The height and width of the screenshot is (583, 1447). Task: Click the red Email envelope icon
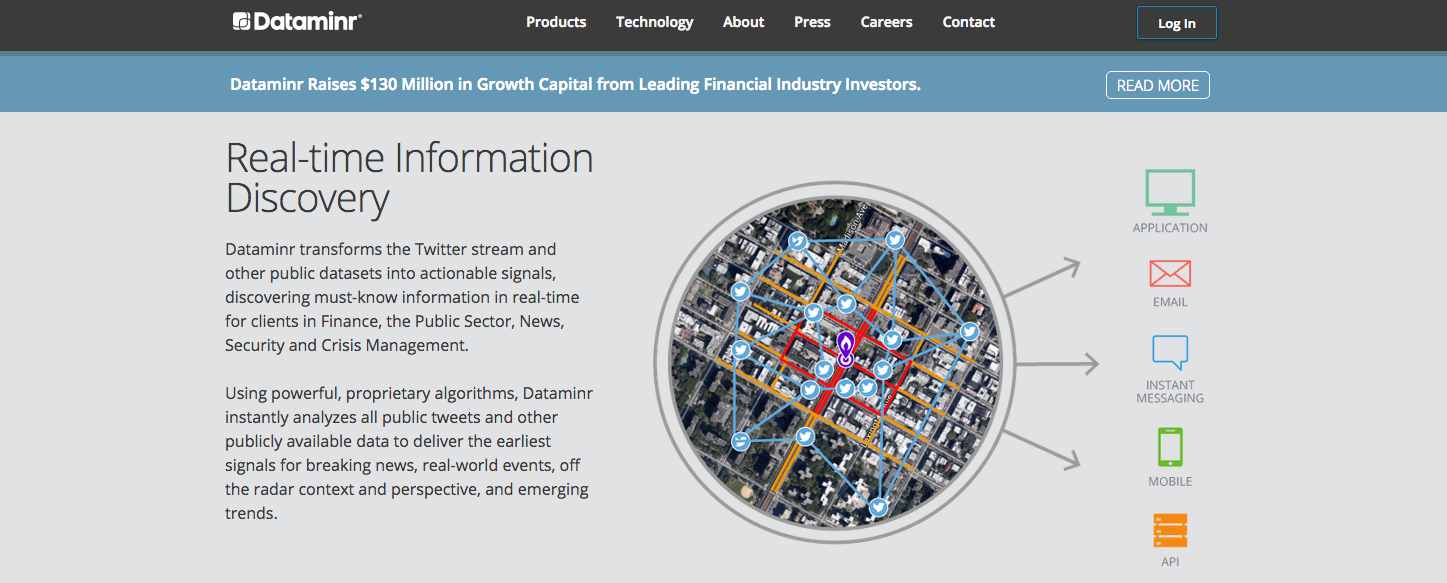tap(1170, 273)
